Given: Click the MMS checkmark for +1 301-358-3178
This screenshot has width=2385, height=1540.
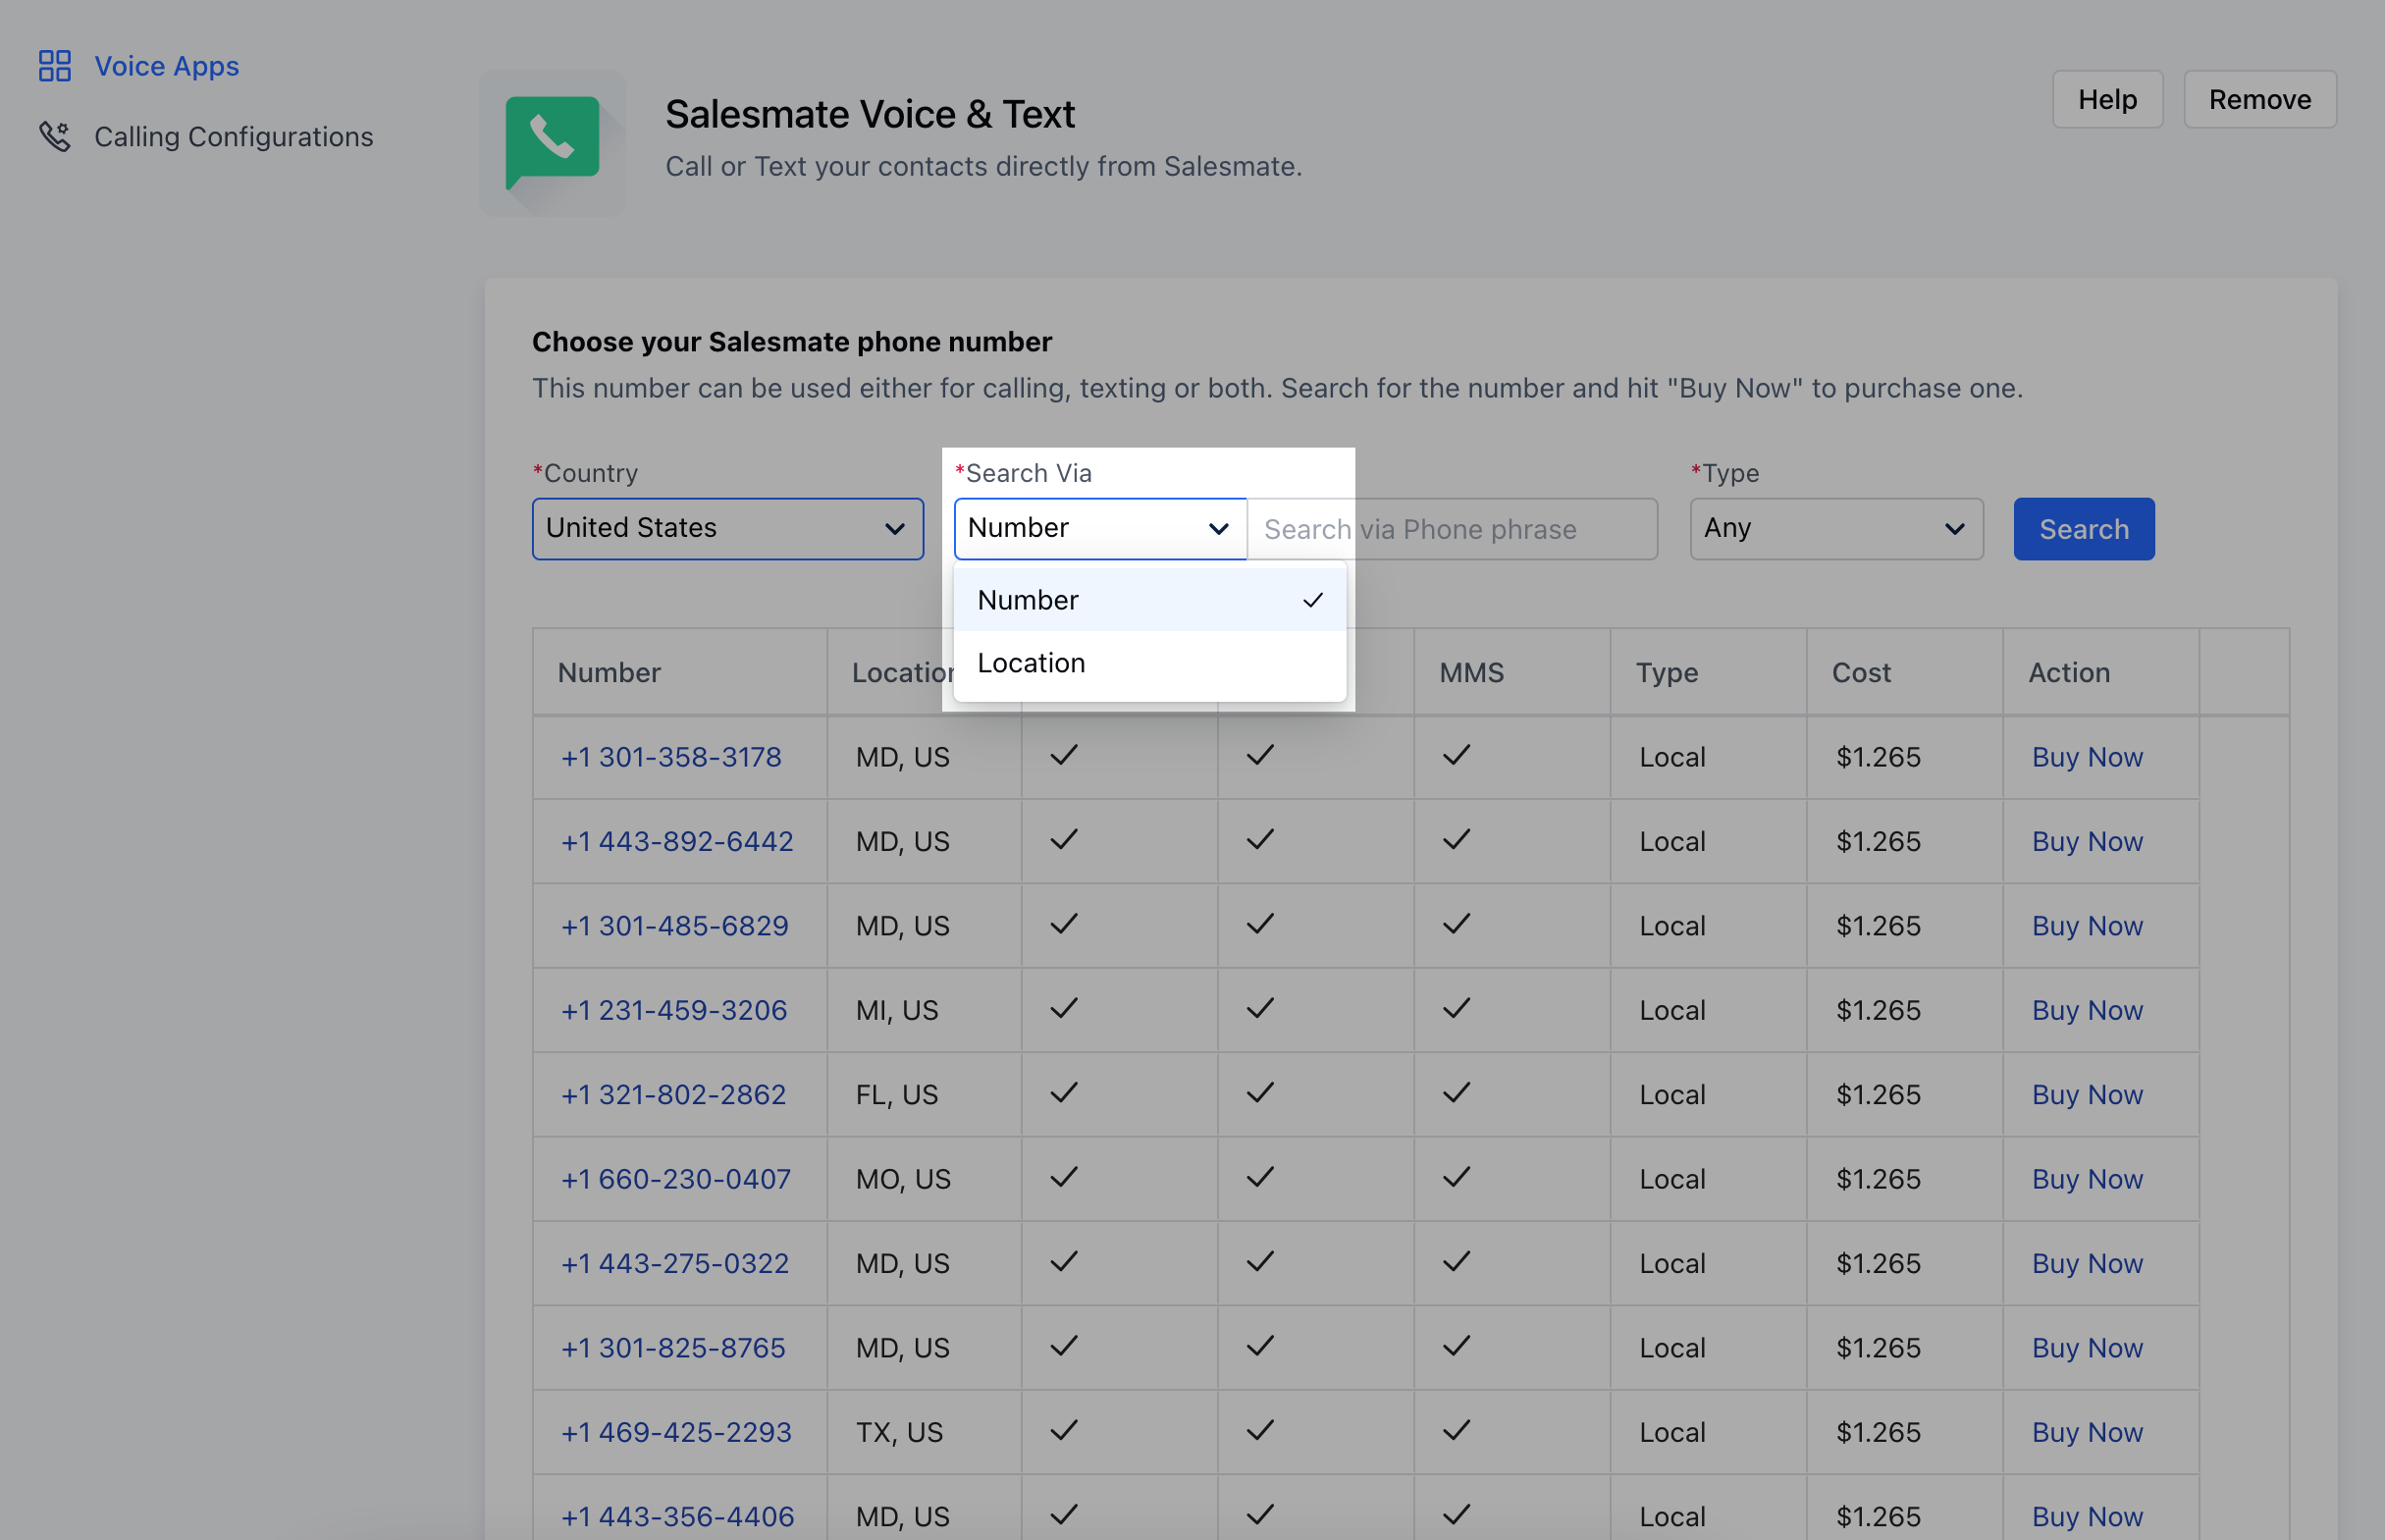Looking at the screenshot, I should [x=1456, y=755].
